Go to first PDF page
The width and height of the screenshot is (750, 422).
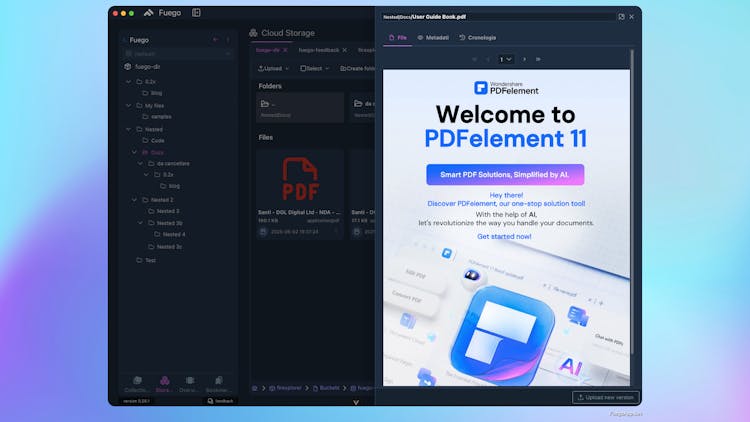[474, 59]
